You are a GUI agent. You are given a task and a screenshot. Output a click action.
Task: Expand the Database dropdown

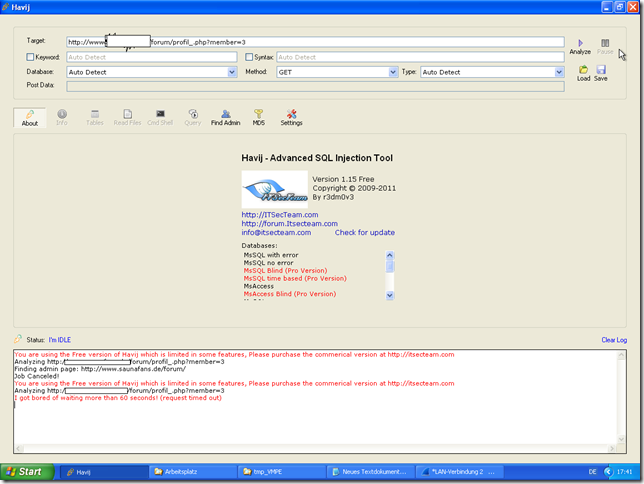click(232, 72)
